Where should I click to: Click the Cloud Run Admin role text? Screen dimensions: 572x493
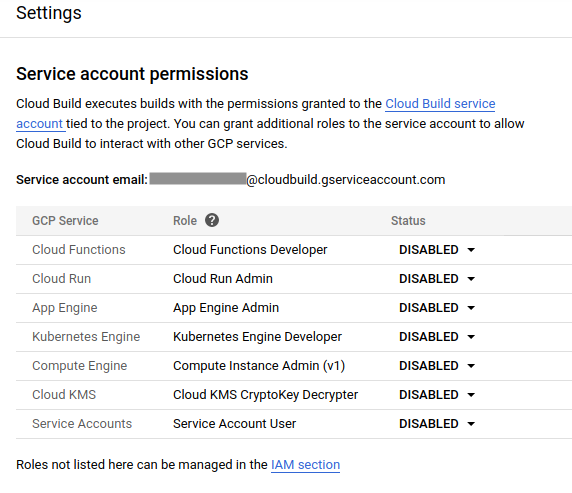[223, 279]
